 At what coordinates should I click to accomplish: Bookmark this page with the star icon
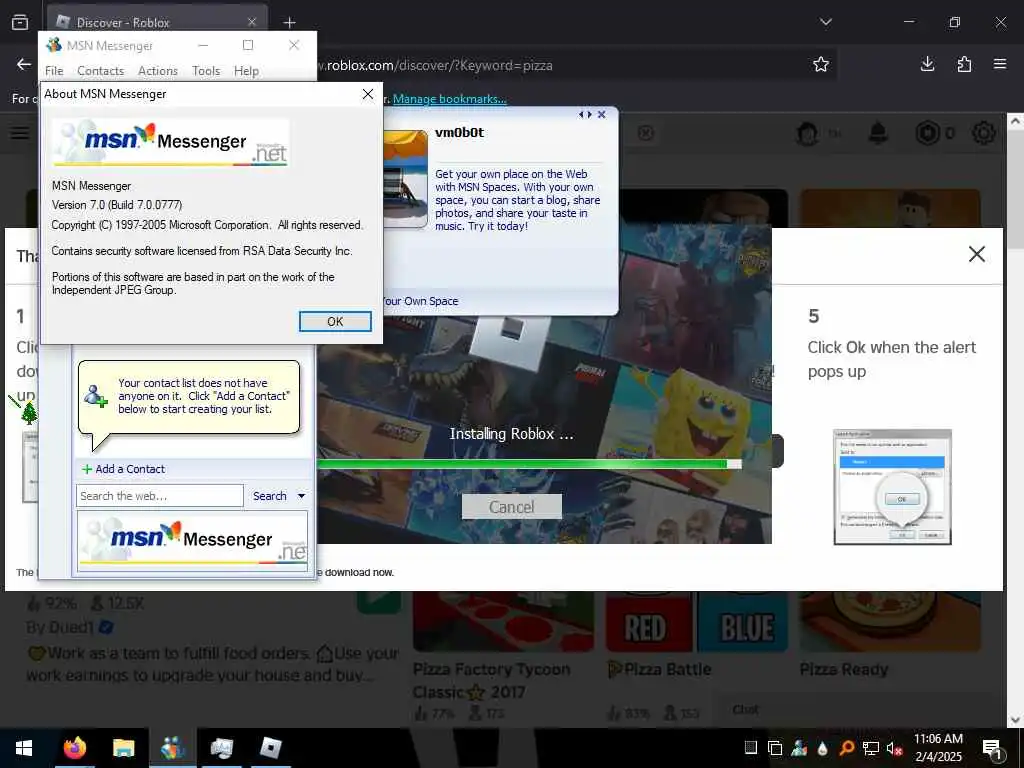pos(821,64)
